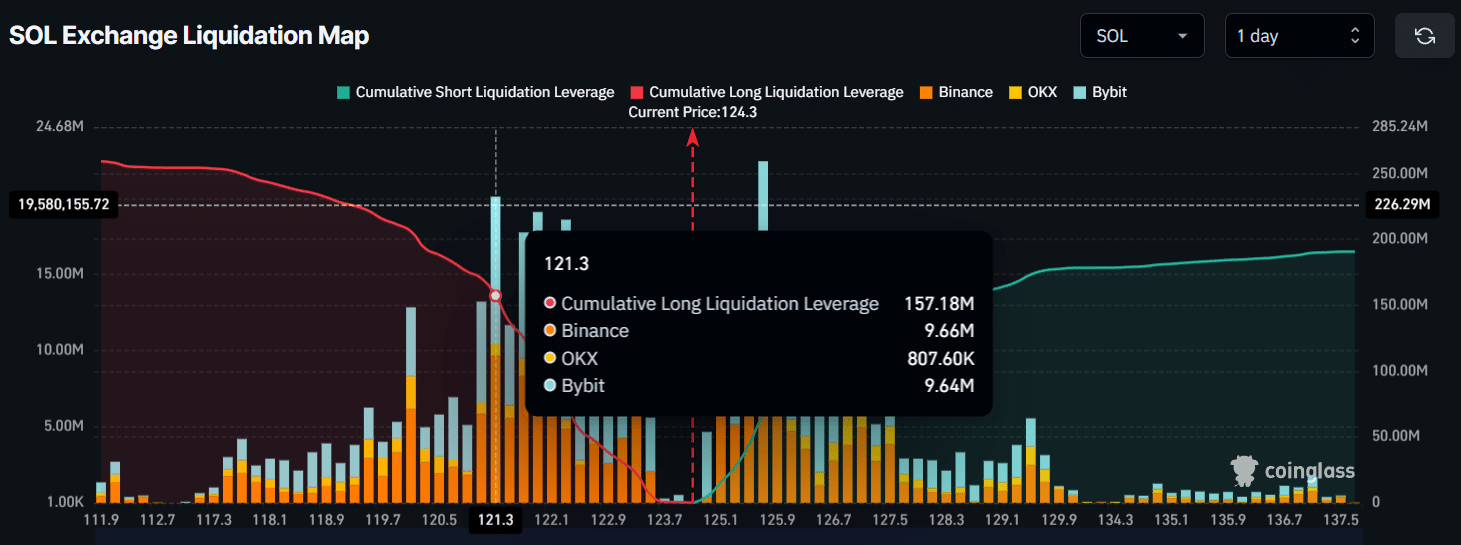Toggle the Binance legend series
This screenshot has height=545, width=1461.
pyautogui.click(x=965, y=92)
